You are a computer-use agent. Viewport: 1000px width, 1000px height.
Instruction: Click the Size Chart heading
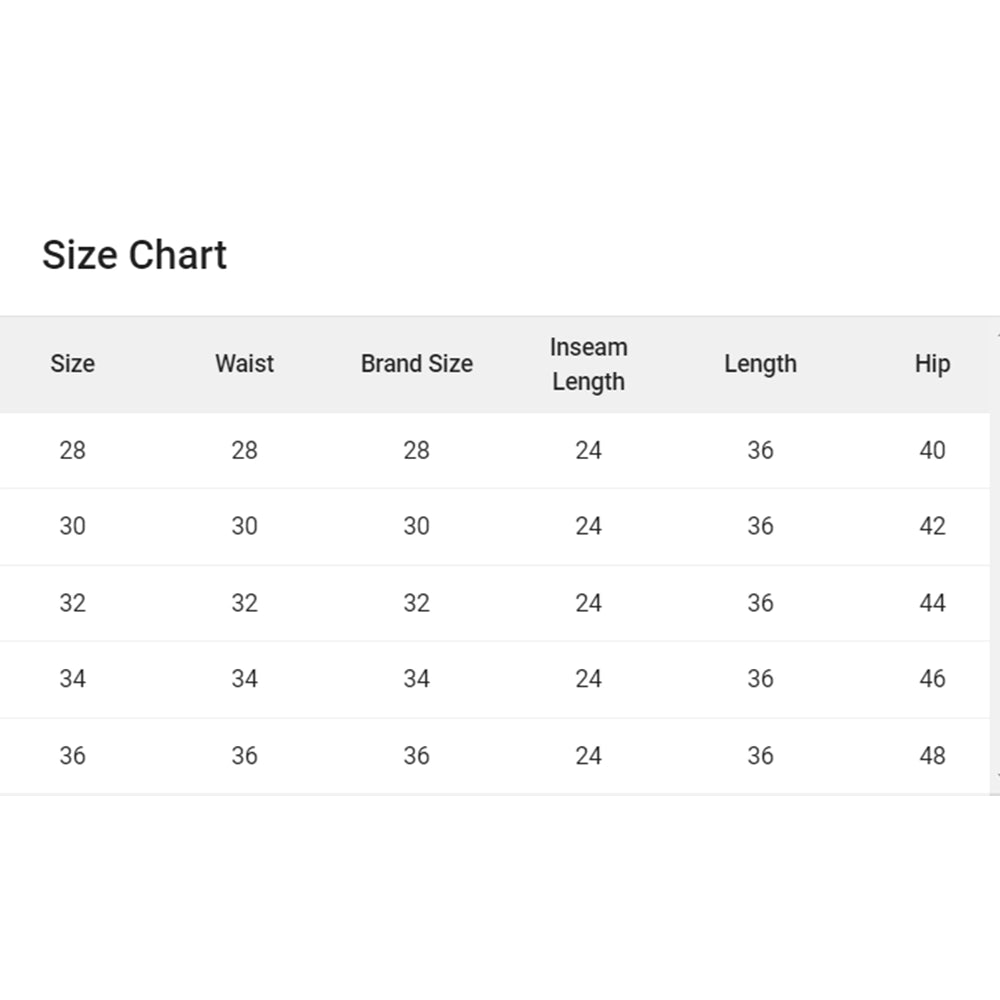pyautogui.click(x=134, y=255)
